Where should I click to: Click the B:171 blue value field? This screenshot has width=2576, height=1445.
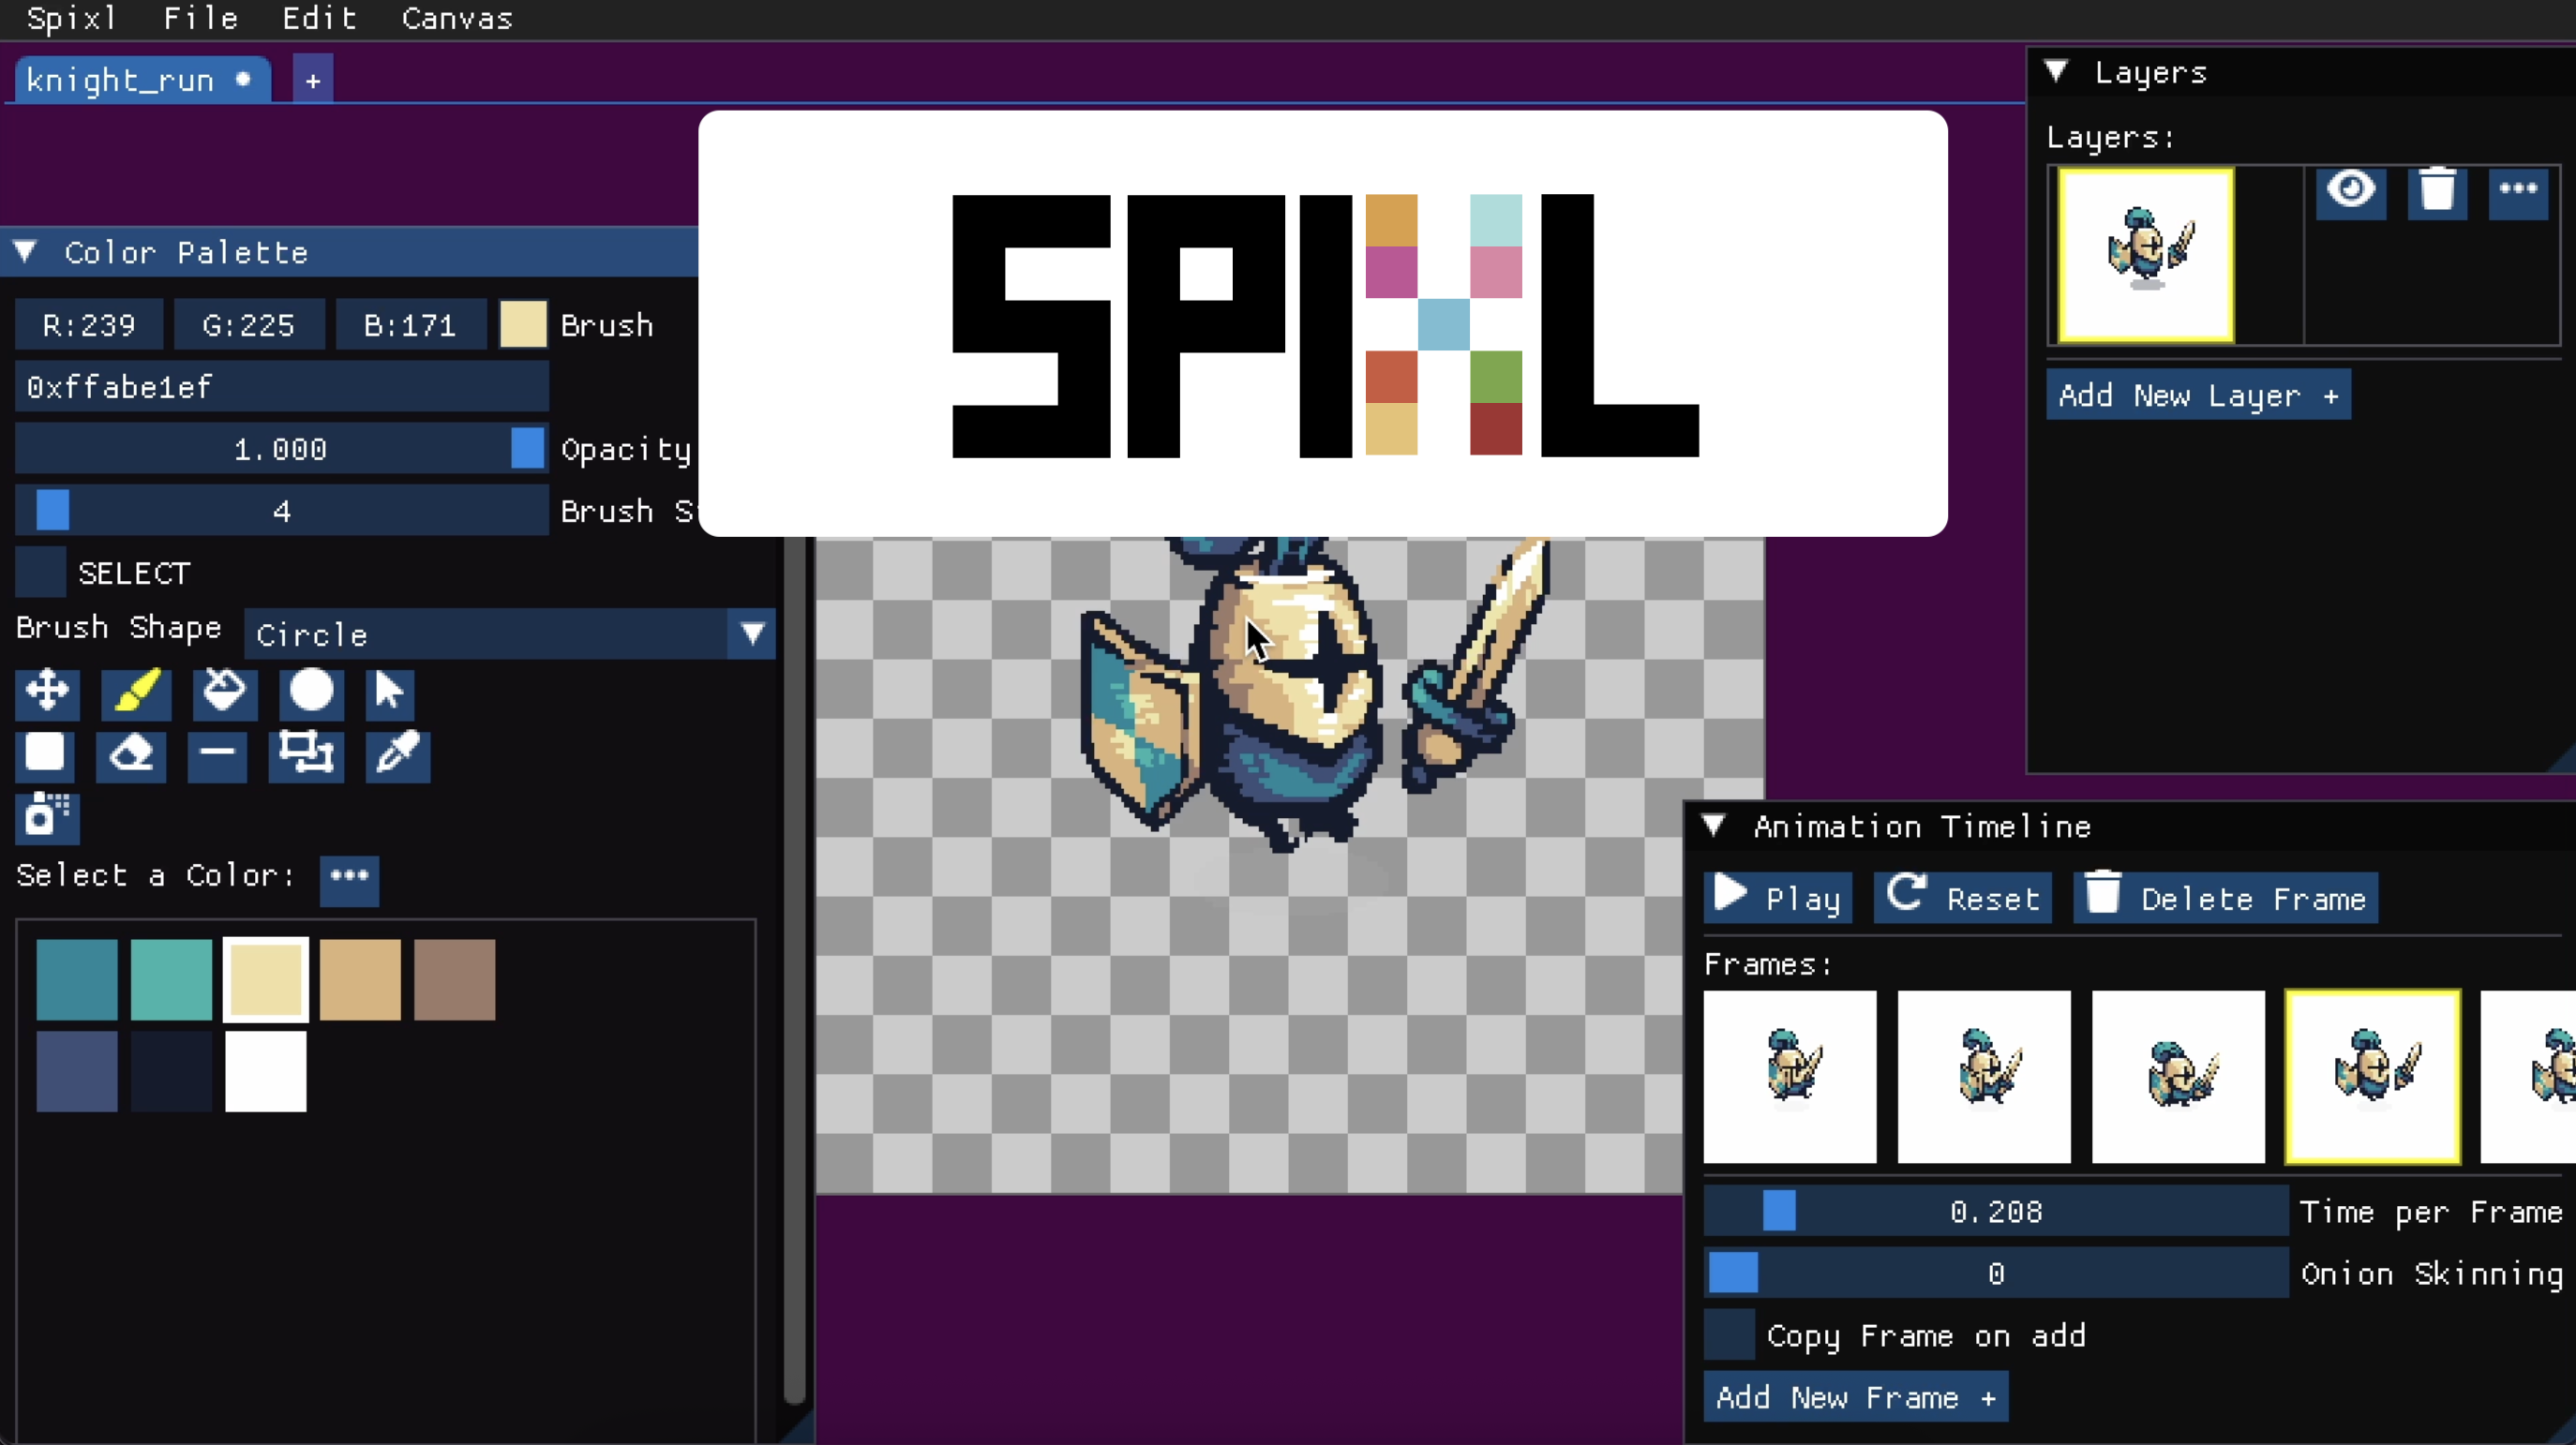click(x=411, y=324)
